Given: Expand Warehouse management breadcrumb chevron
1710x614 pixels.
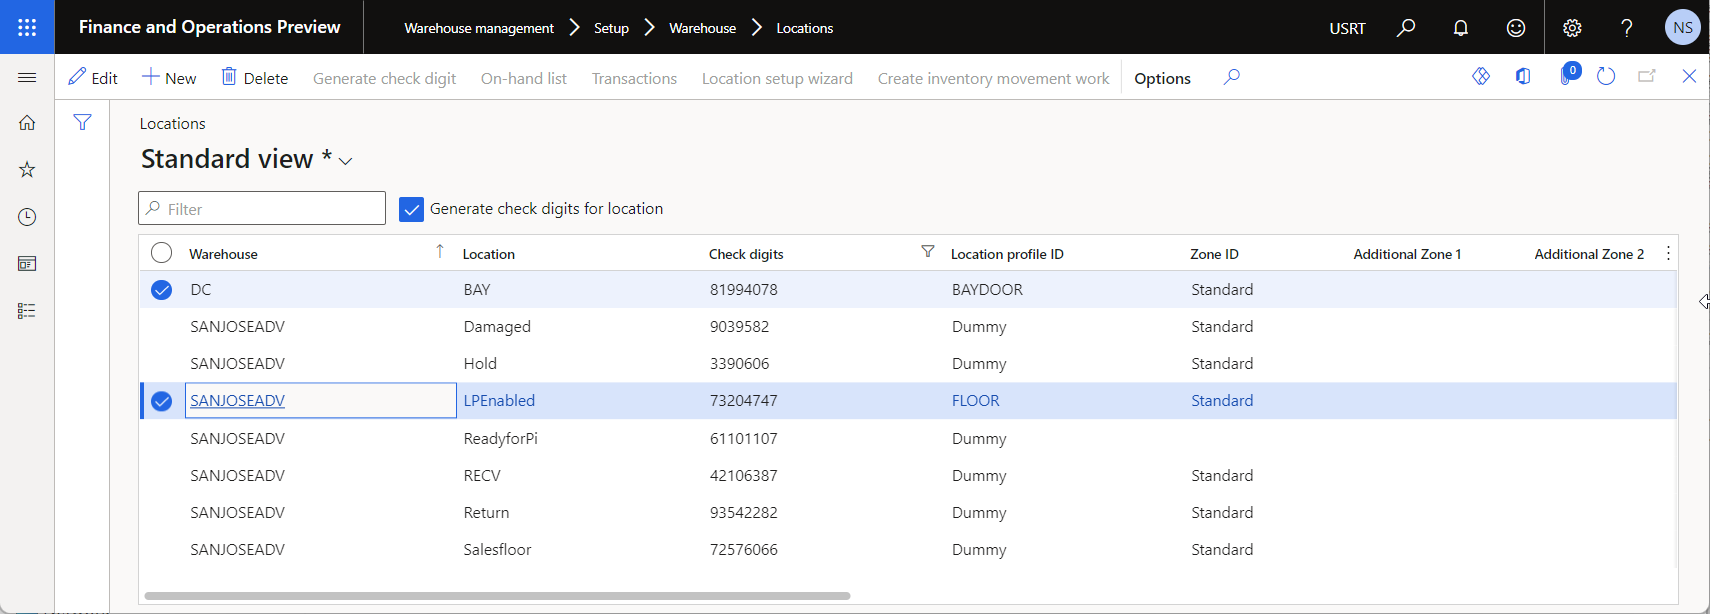Looking at the screenshot, I should click(x=575, y=28).
